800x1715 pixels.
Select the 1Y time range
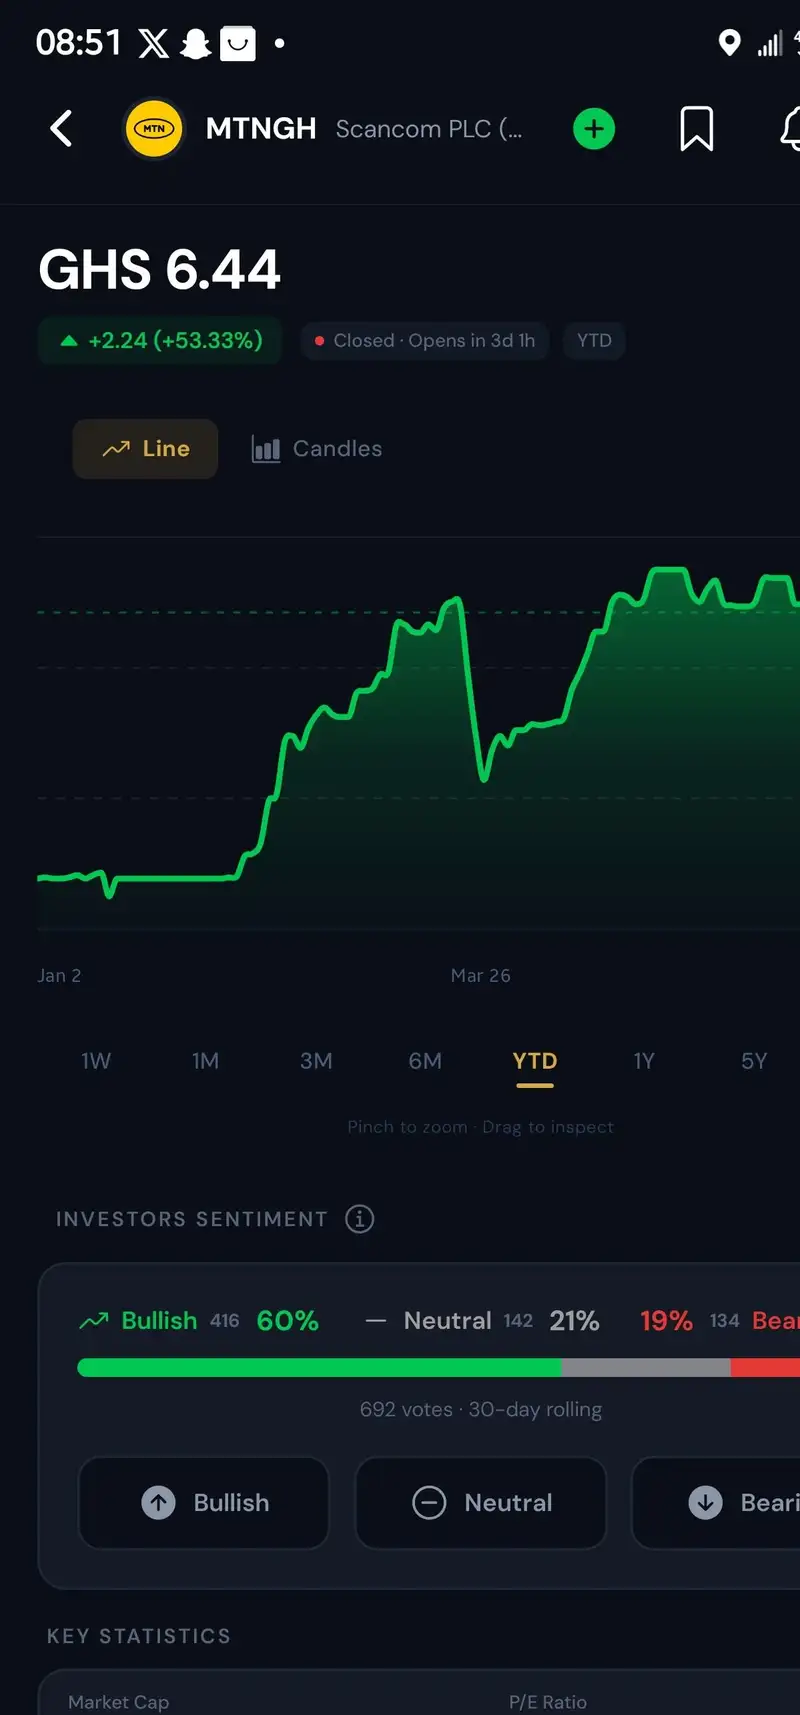point(644,1061)
